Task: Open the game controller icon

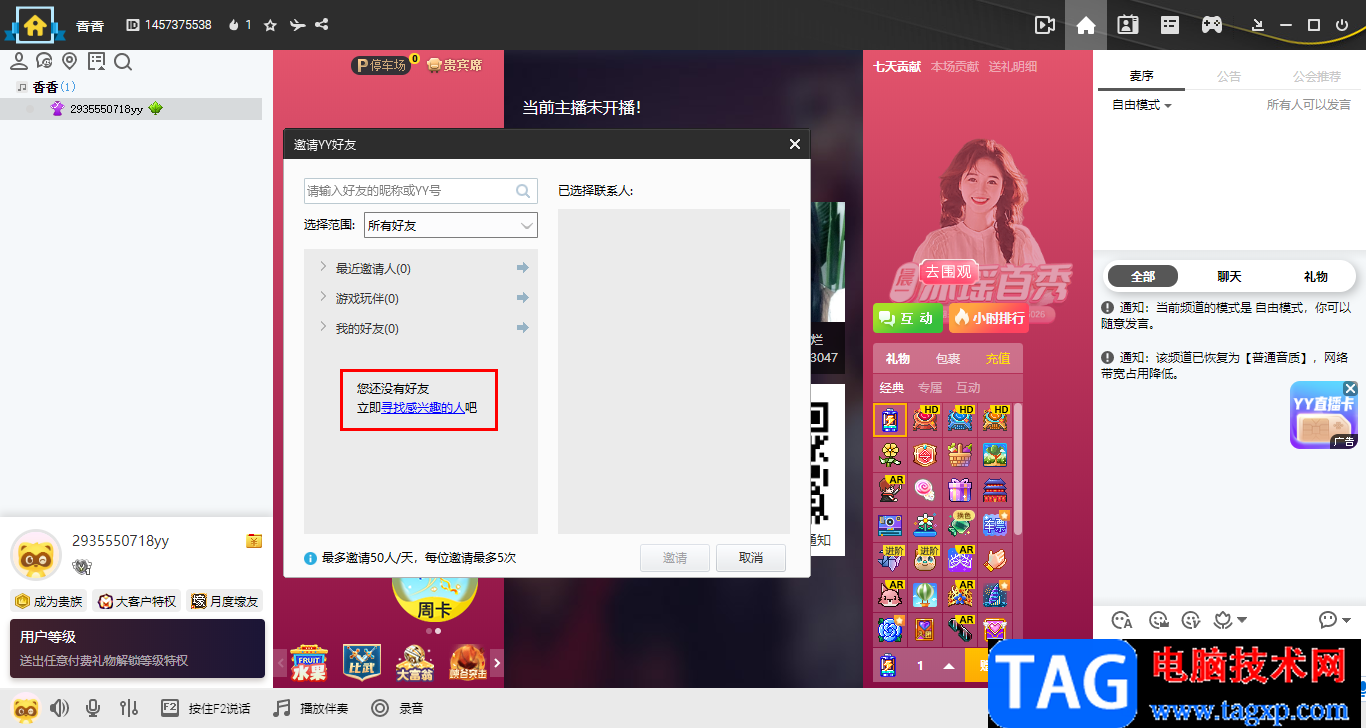Action: coord(1211,25)
